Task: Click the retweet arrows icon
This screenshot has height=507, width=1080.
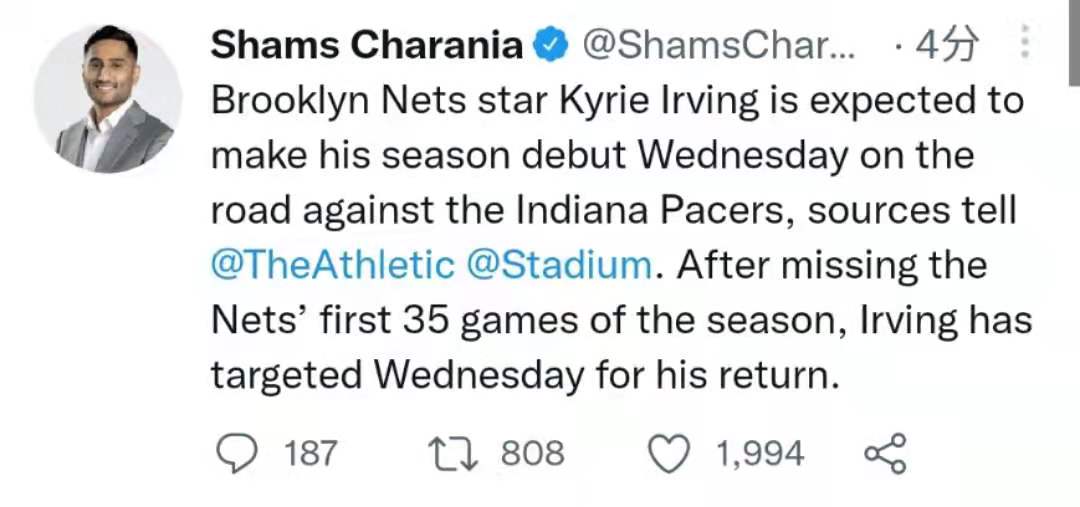Action: click(451, 454)
